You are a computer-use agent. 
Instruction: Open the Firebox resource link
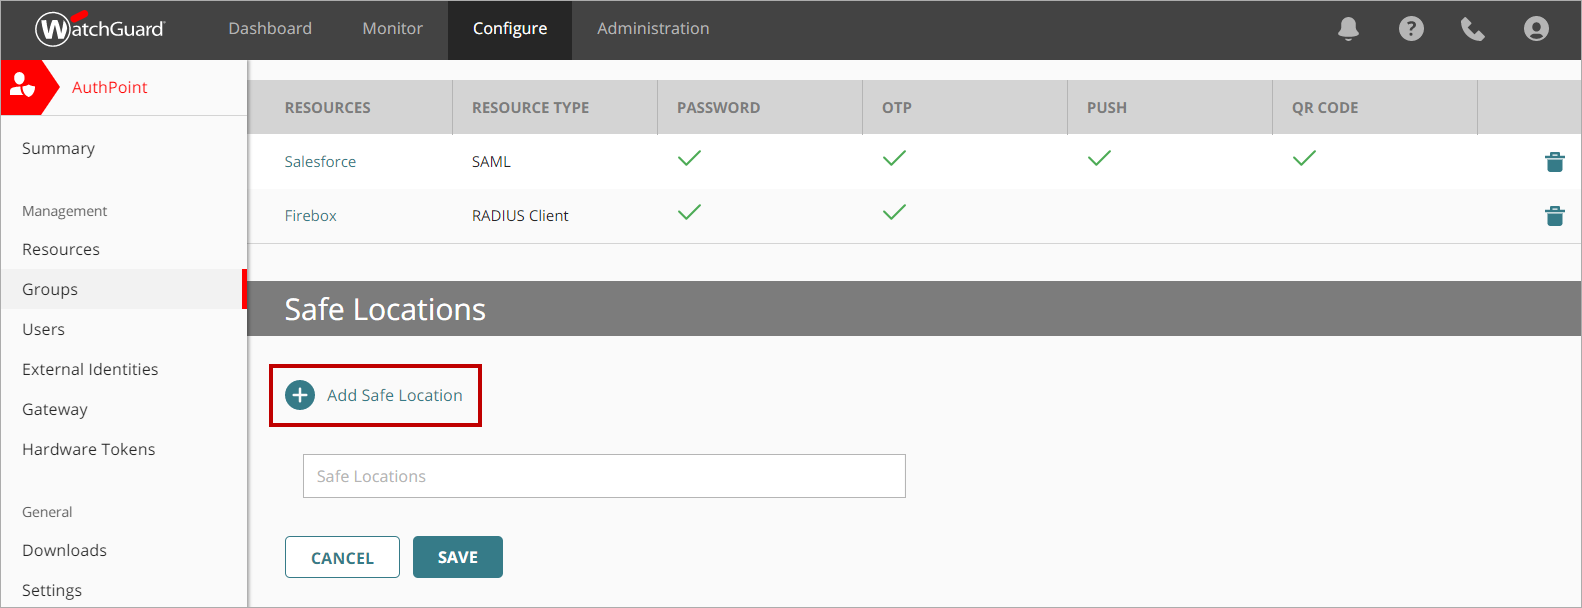(310, 216)
